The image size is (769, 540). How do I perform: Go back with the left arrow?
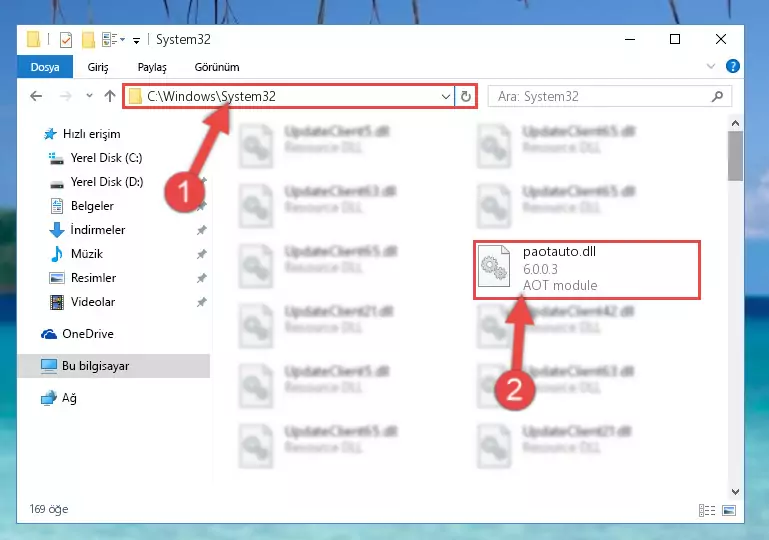(36, 96)
